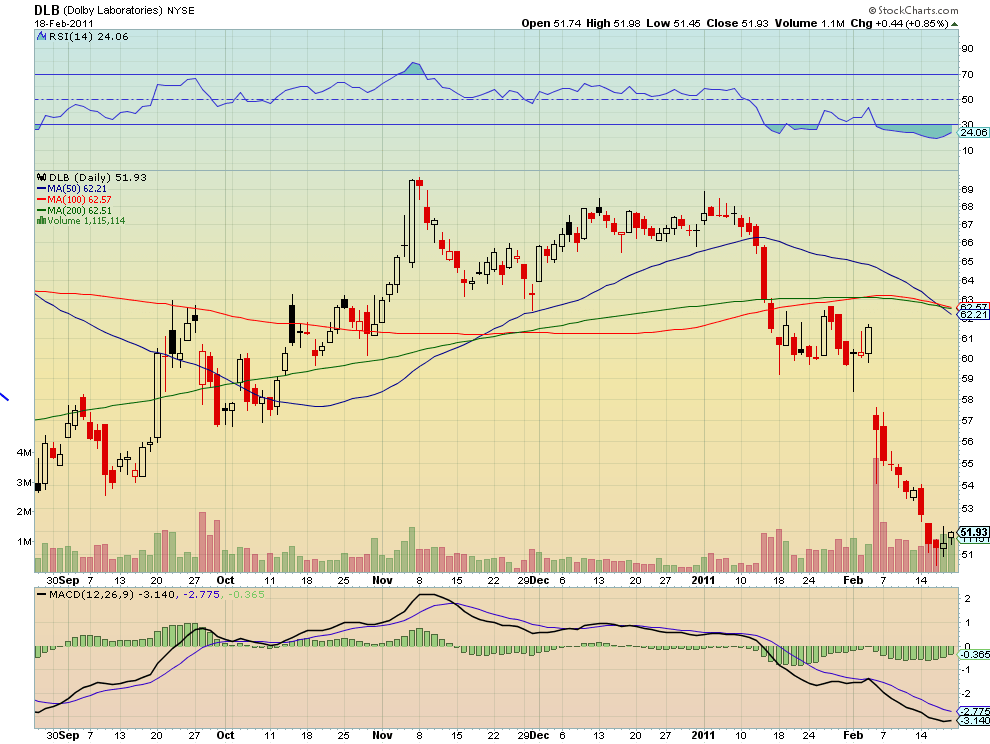Click the Low 51.45 value
Screen dimensions: 990x744
[673, 23]
